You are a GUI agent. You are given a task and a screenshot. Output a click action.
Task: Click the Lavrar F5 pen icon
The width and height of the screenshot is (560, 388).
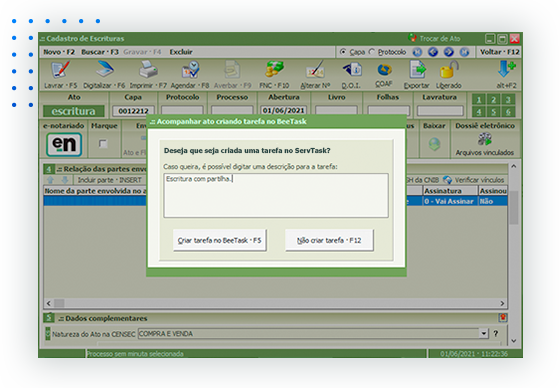[x=60, y=69]
